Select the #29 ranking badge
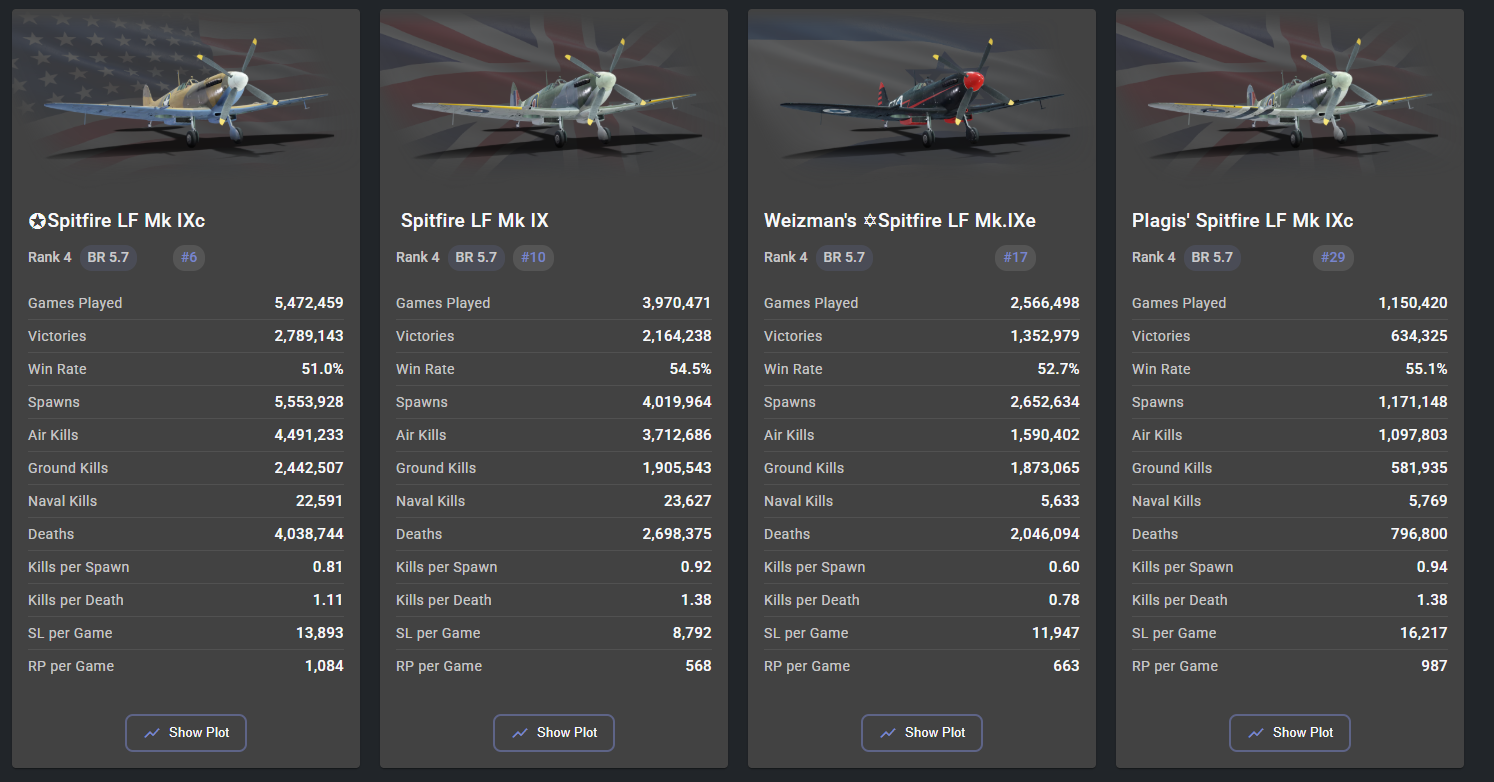The height and width of the screenshot is (782, 1494). [1333, 257]
